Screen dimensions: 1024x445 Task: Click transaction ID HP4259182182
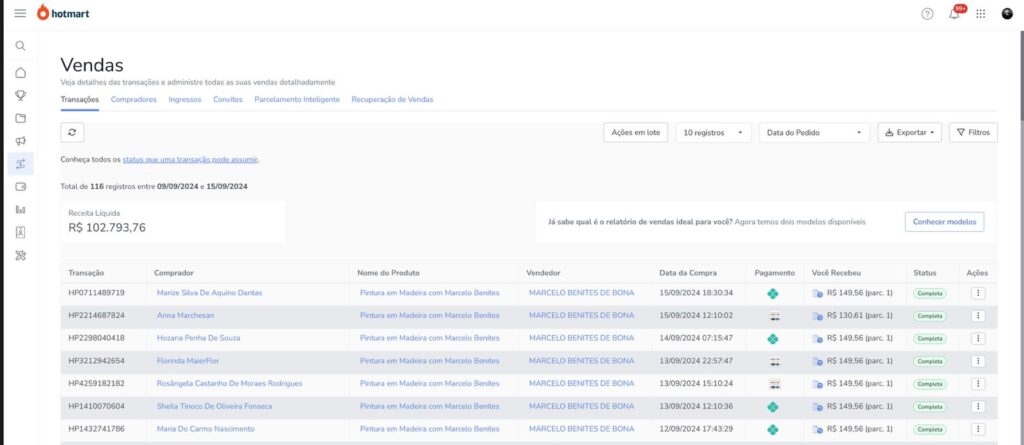click(97, 384)
